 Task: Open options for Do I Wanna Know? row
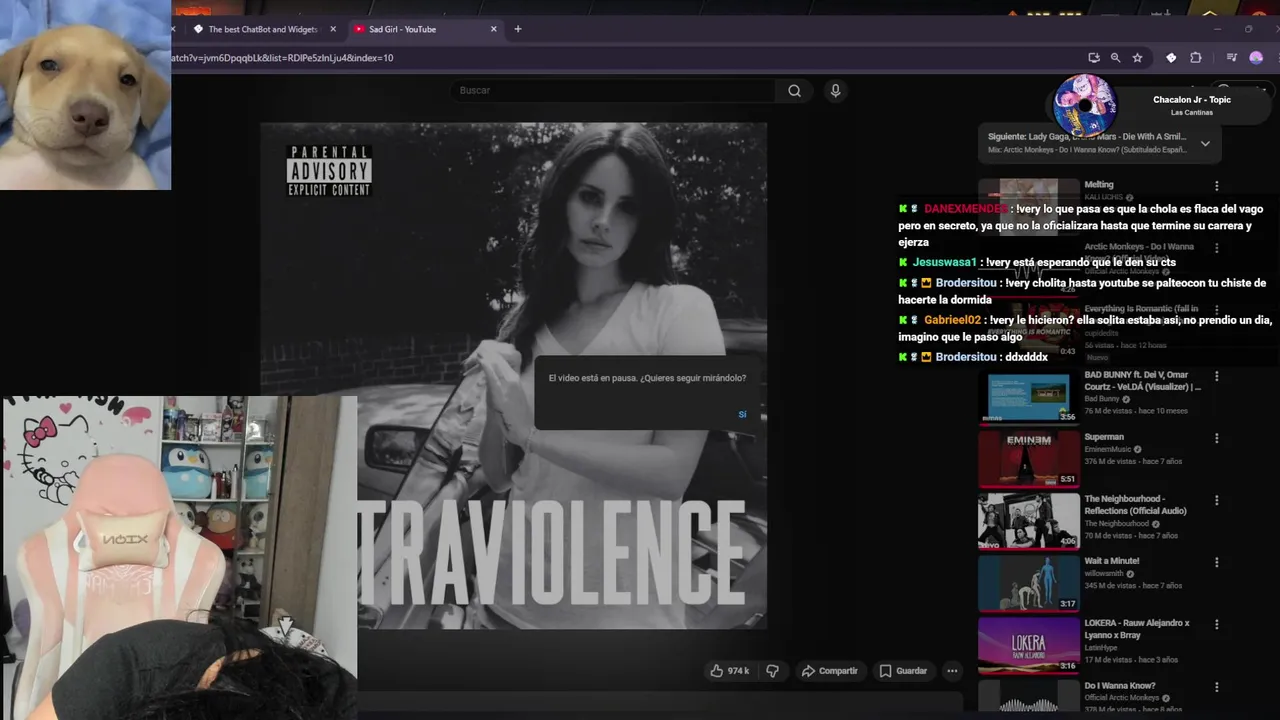pyautogui.click(x=1216, y=687)
